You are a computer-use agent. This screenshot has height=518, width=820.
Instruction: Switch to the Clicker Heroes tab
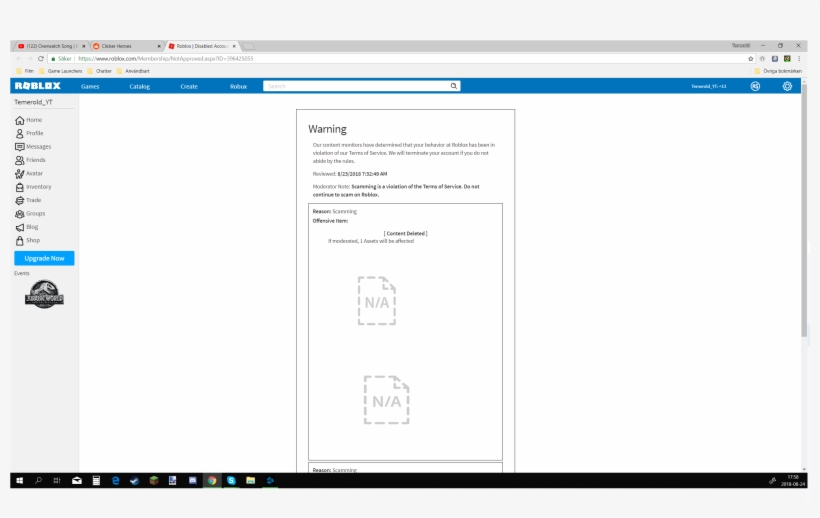[126, 46]
